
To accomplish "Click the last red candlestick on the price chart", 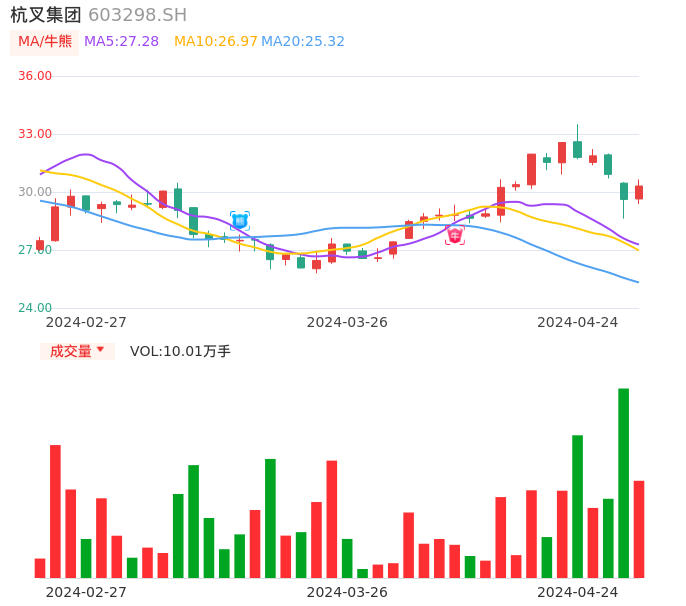I will pyautogui.click(x=639, y=192).
